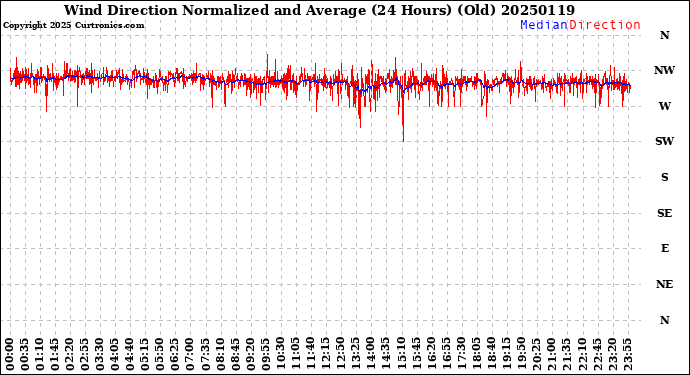Click the 23:20 time label

click(612, 354)
